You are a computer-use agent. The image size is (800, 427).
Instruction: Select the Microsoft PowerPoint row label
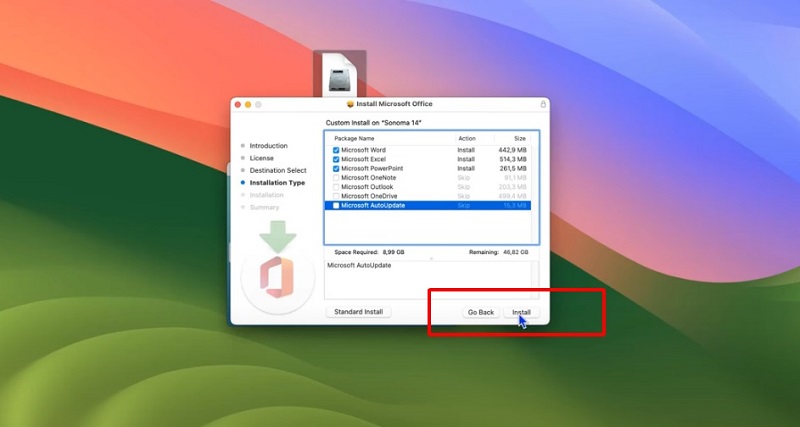[x=372, y=168]
